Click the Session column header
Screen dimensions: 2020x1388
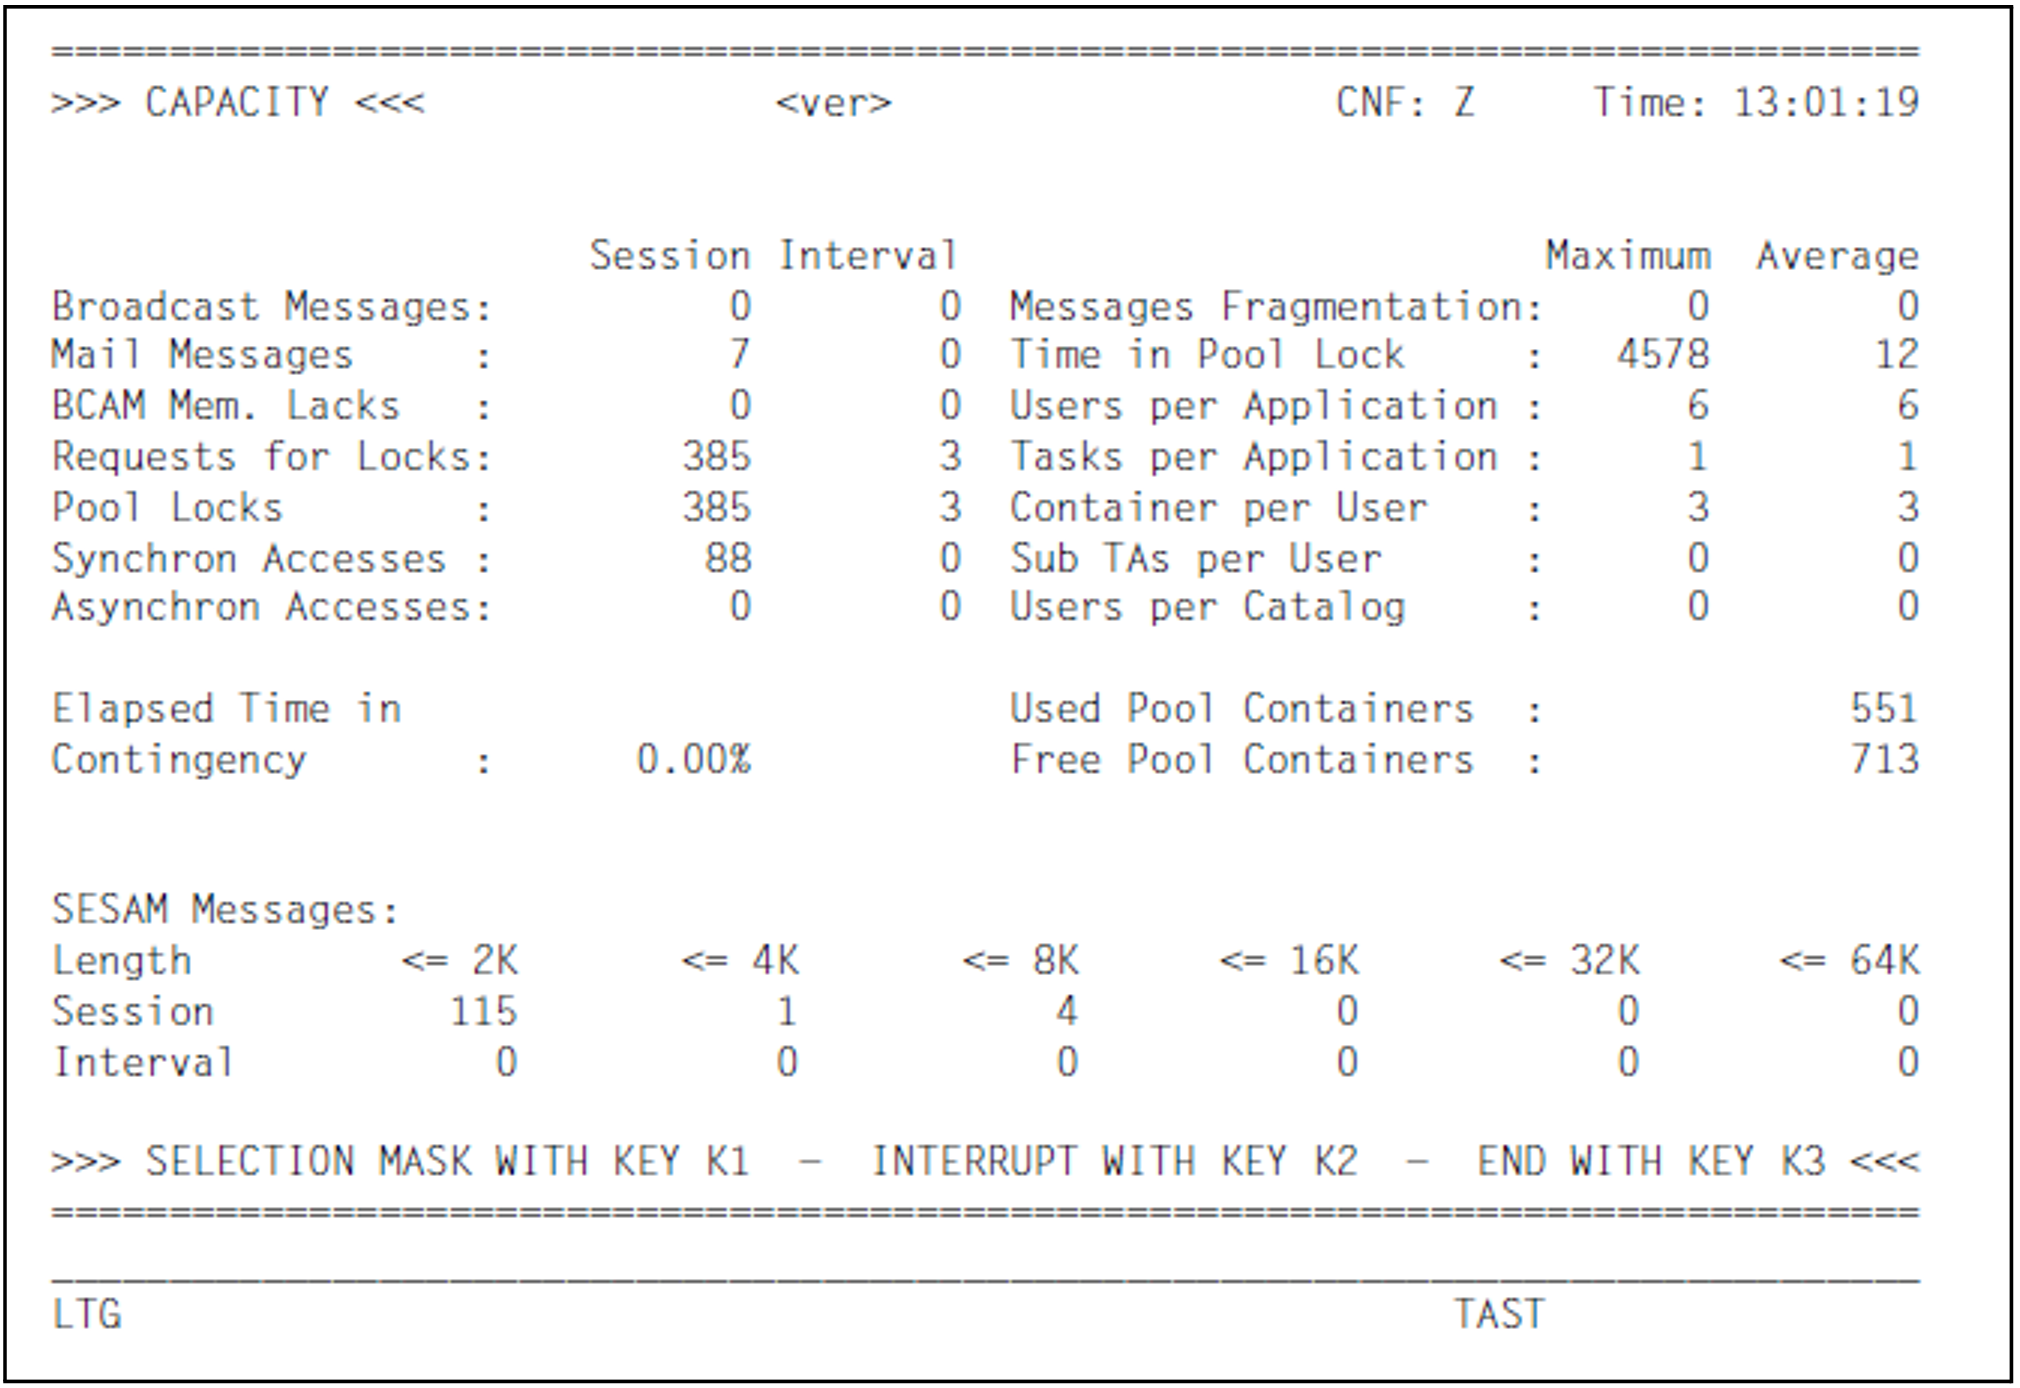pos(669,255)
